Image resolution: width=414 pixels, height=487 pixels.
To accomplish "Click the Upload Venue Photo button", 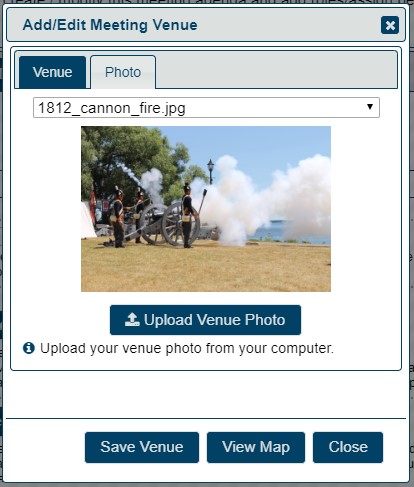I will point(205,320).
